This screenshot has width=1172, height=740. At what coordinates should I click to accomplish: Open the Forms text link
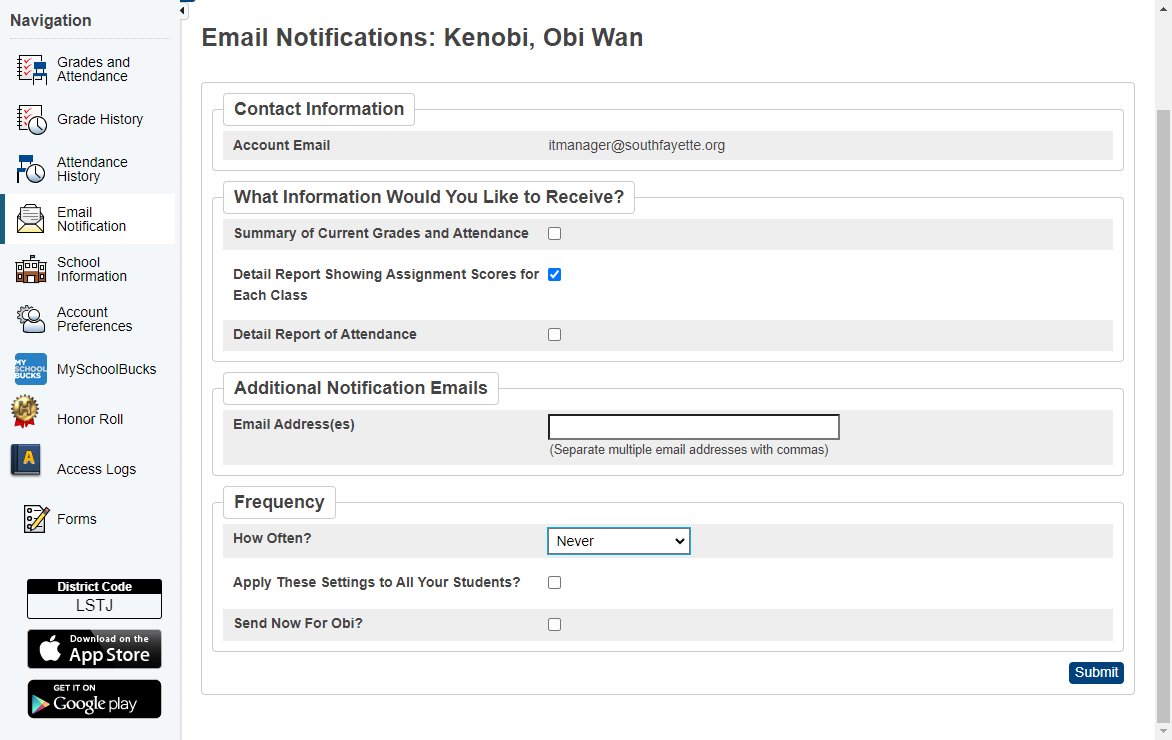coord(77,519)
